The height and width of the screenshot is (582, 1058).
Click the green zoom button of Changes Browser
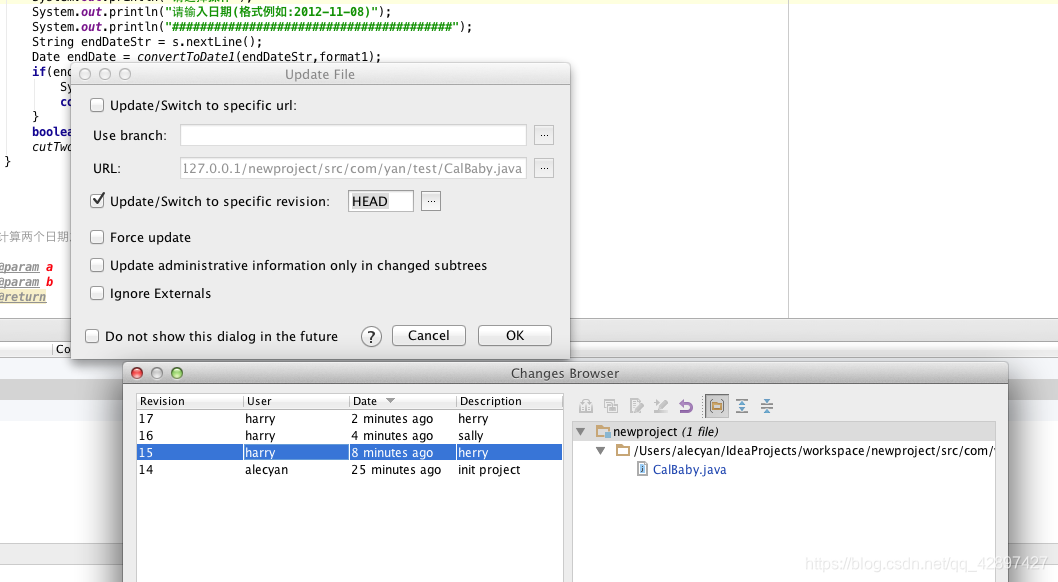pyautogui.click(x=177, y=373)
